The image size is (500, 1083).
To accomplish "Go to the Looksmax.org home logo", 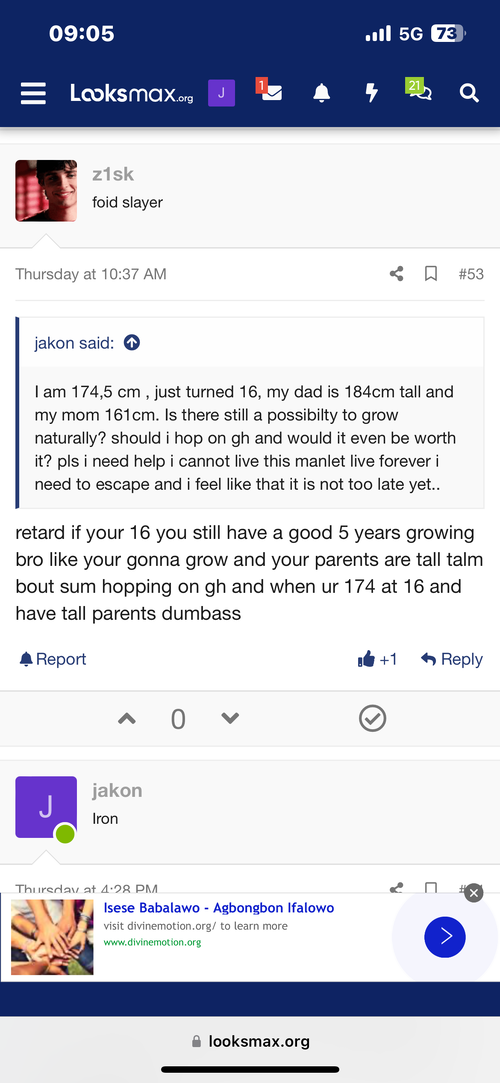I will (x=132, y=93).
